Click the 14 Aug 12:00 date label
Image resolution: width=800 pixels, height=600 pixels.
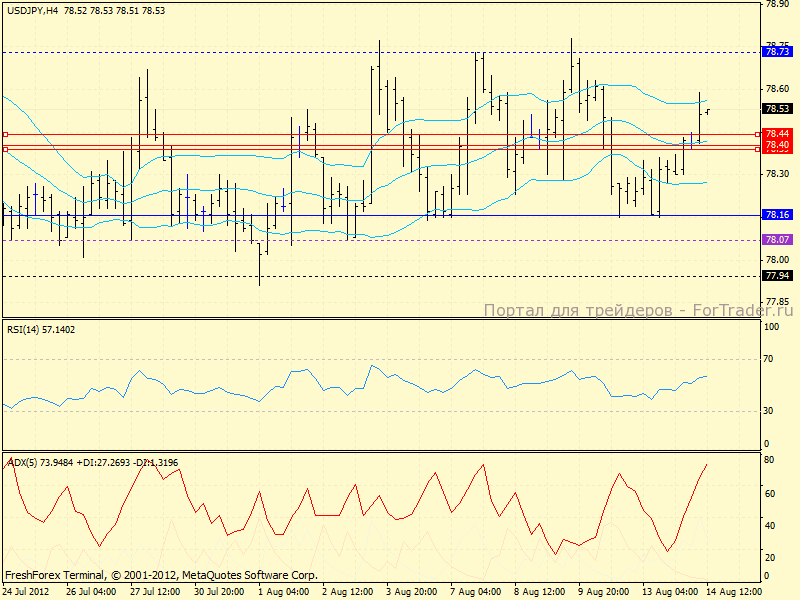tap(740, 592)
